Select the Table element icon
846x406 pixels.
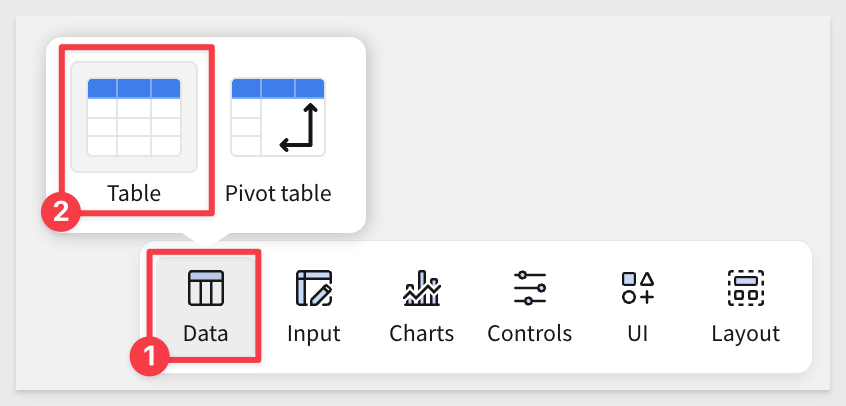[x=134, y=116]
